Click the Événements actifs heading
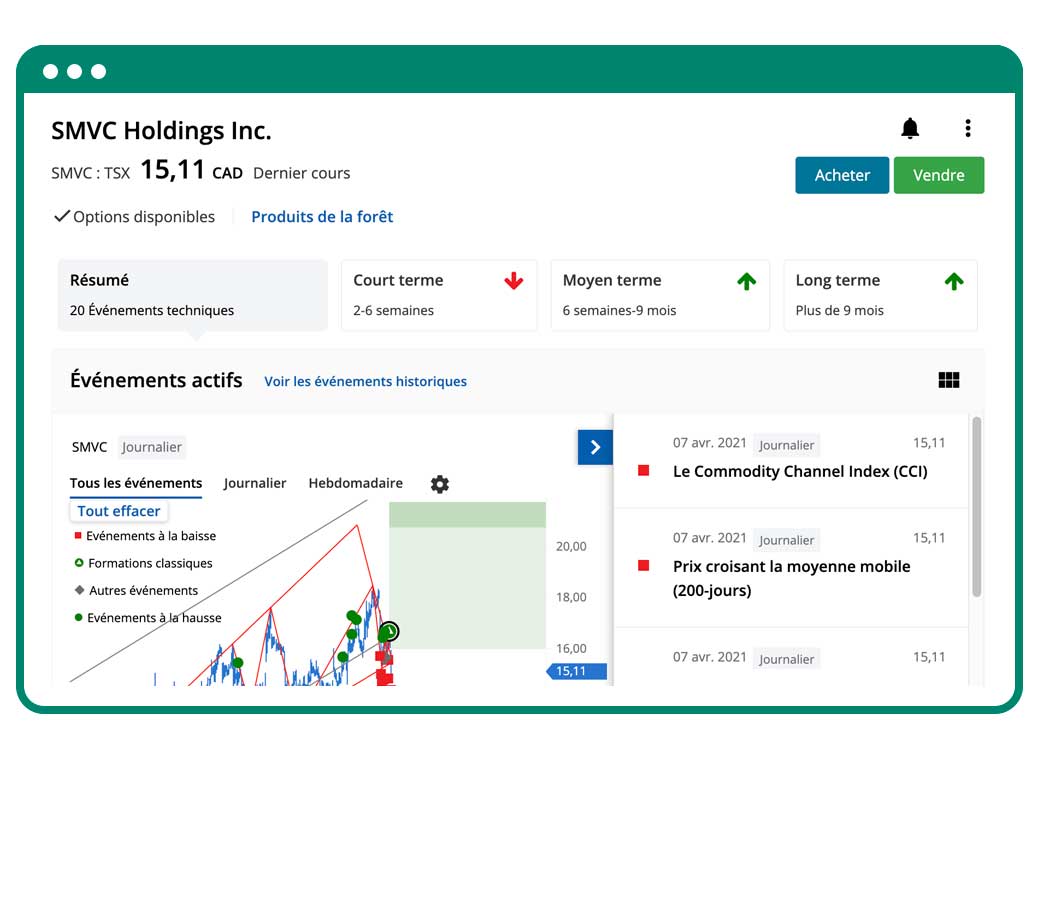Viewport: 1038px width, 900px height. tap(156, 381)
